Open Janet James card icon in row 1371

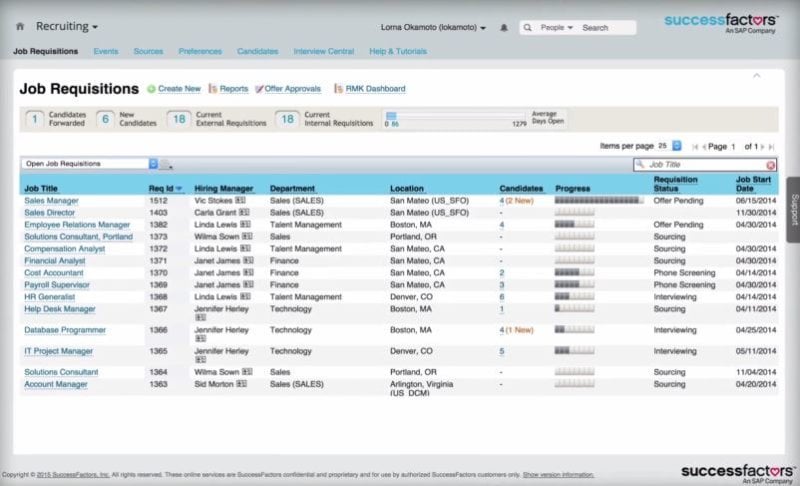pyautogui.click(x=248, y=260)
